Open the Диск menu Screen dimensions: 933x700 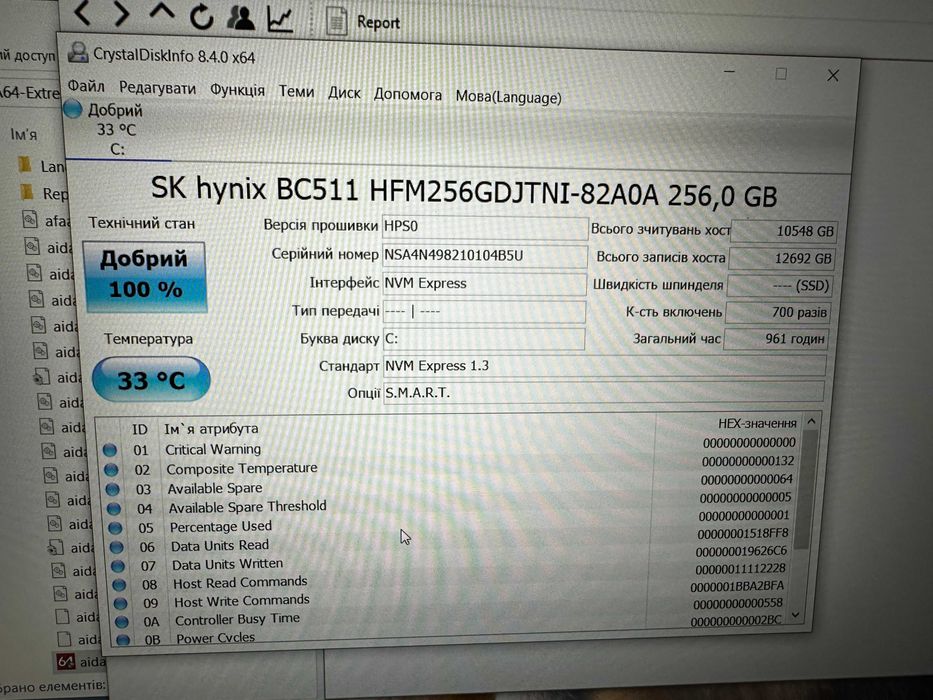coord(345,93)
